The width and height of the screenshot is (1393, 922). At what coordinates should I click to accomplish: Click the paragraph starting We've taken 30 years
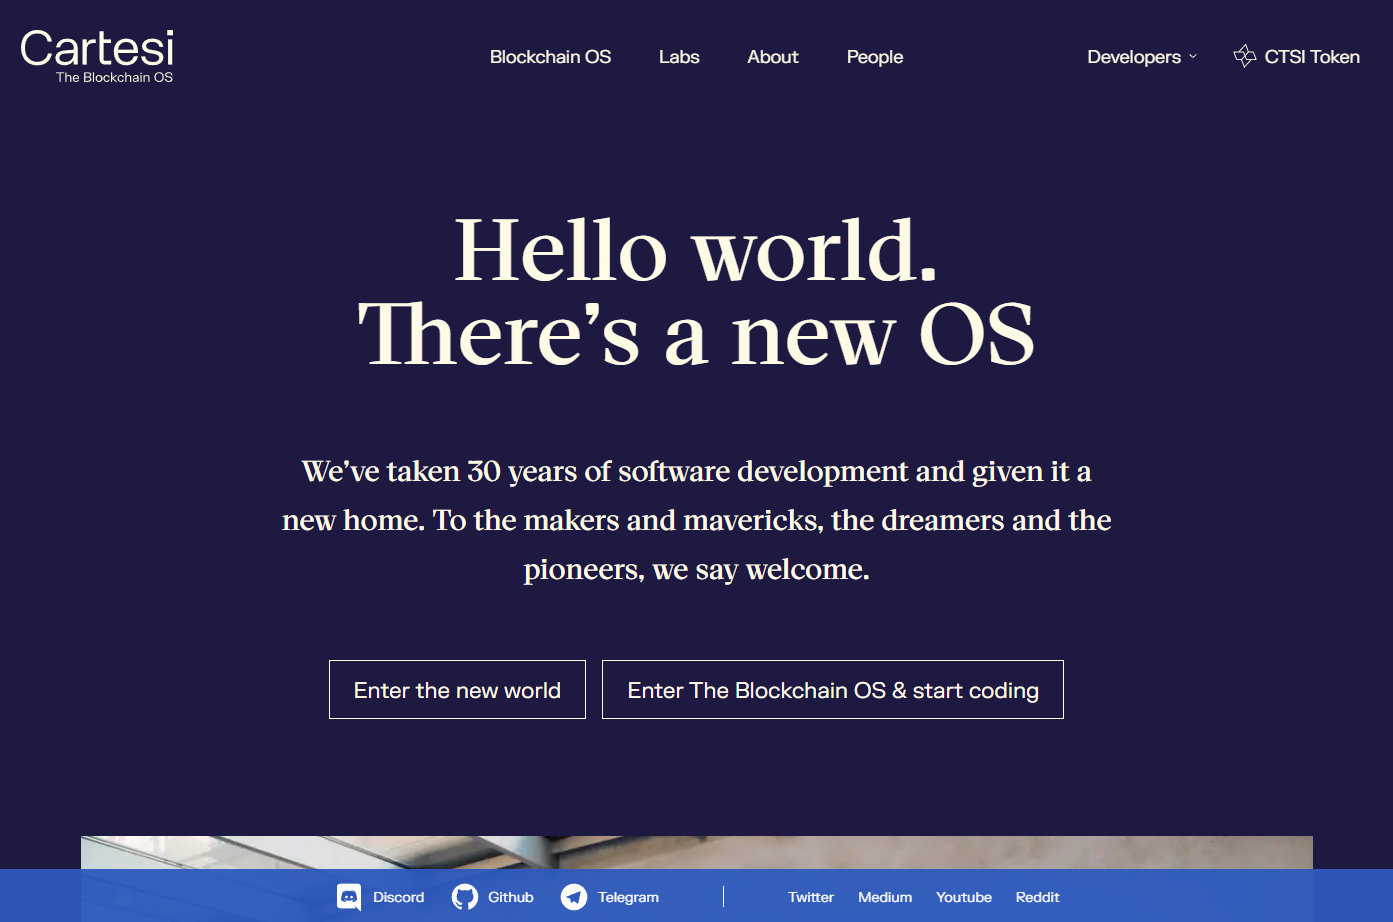coord(697,520)
